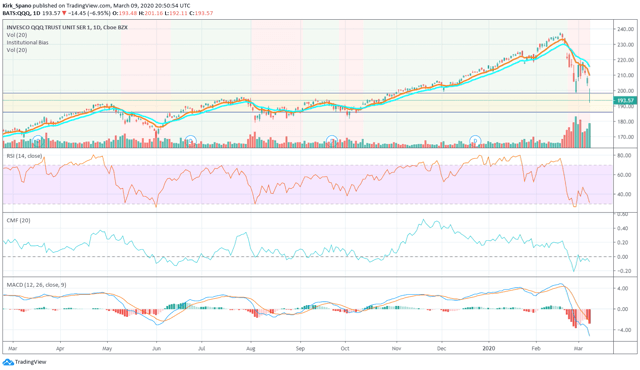The image size is (640, 370).
Task: Open the dividend marker in late September
Action: [x=332, y=141]
